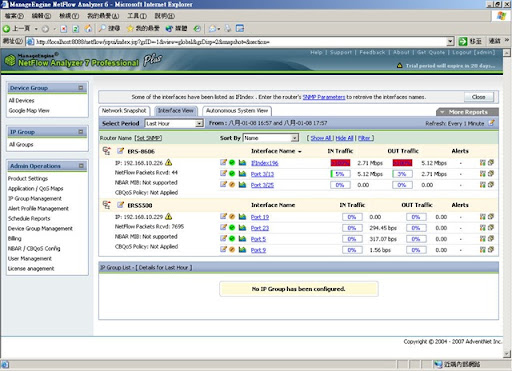This screenshot has height=371, width=512.
Task: Toggle the green status icon for Port 23
Action: click(232, 228)
